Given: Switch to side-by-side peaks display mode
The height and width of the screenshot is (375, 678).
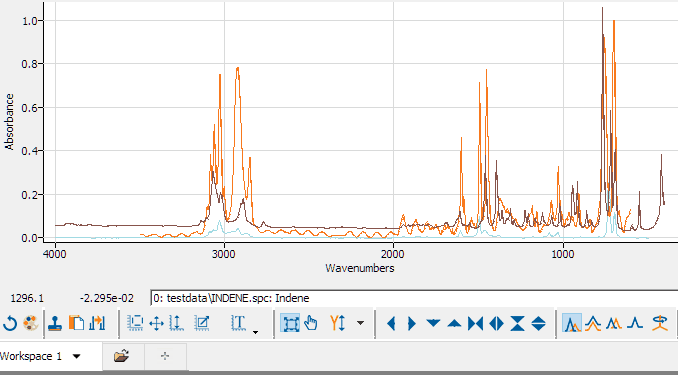Looking at the screenshot, I should pos(614,323).
